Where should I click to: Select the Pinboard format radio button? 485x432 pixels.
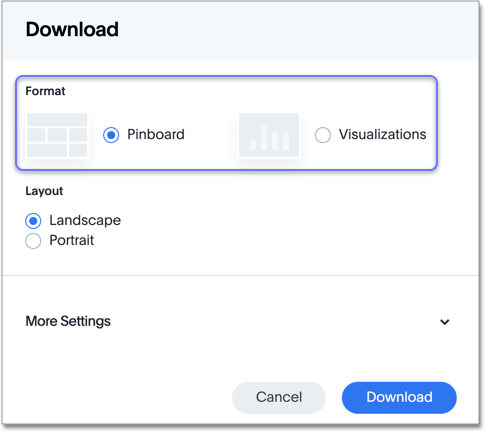(111, 135)
